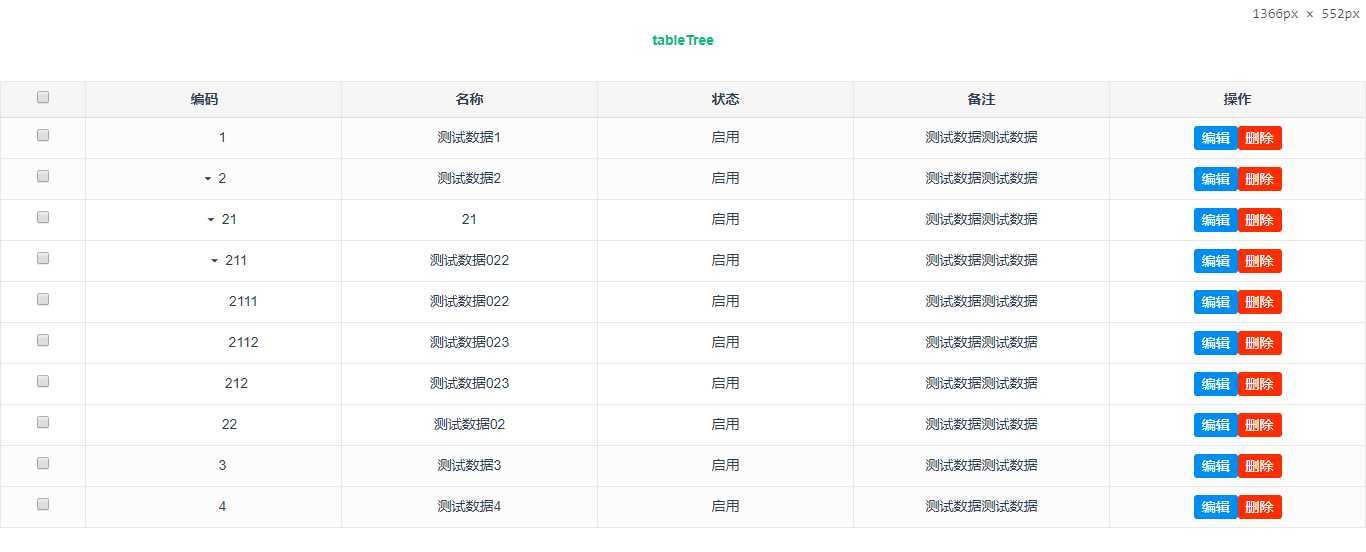
Task: Delete the 测试数据4 row
Action: point(1260,507)
